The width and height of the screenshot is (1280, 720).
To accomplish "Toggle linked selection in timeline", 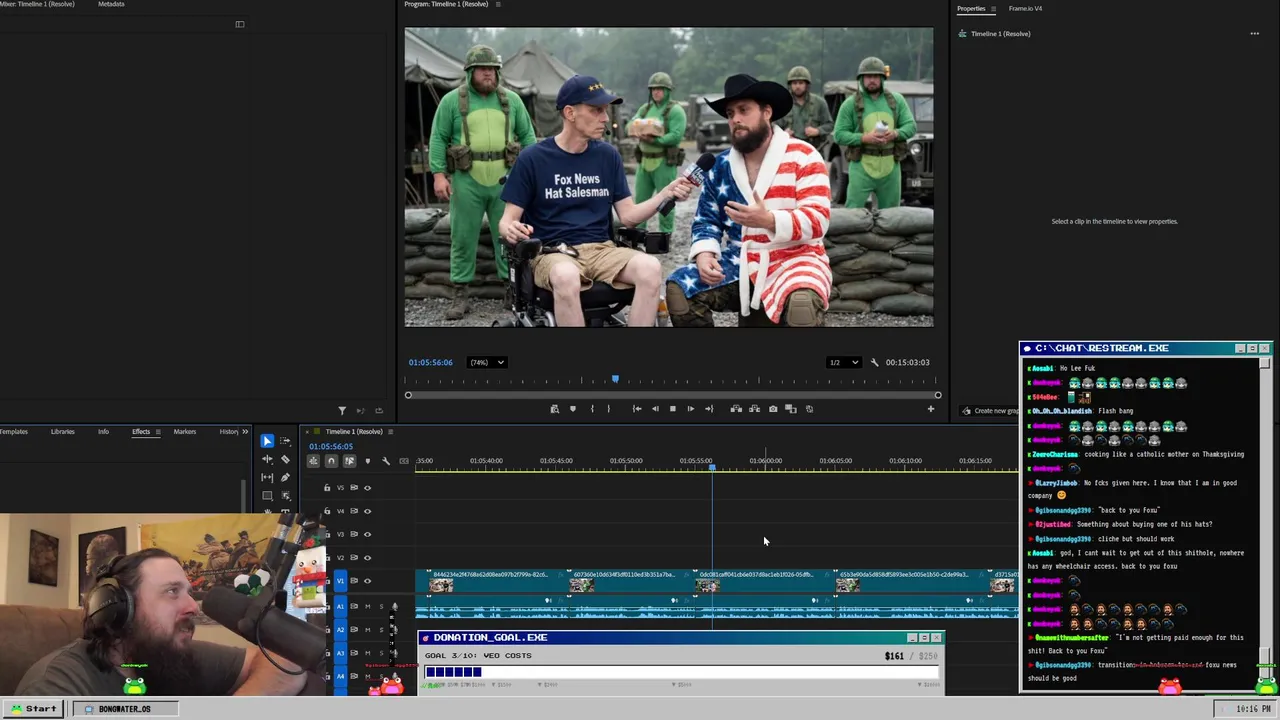I will [349, 461].
